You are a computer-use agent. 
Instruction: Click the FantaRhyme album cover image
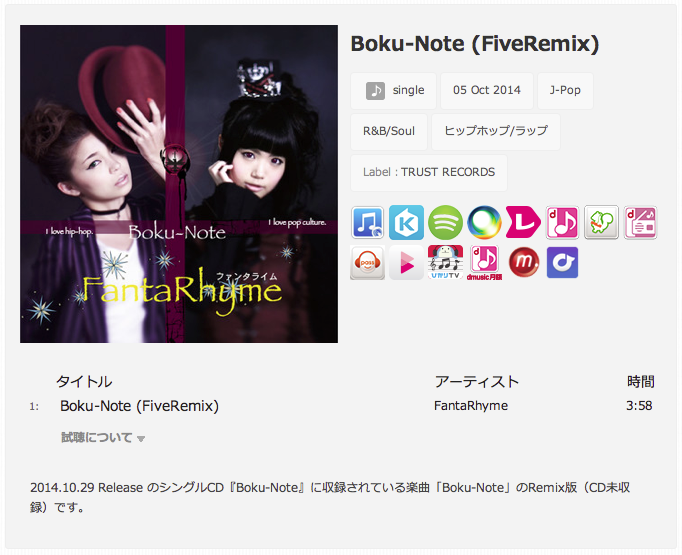pos(179,184)
